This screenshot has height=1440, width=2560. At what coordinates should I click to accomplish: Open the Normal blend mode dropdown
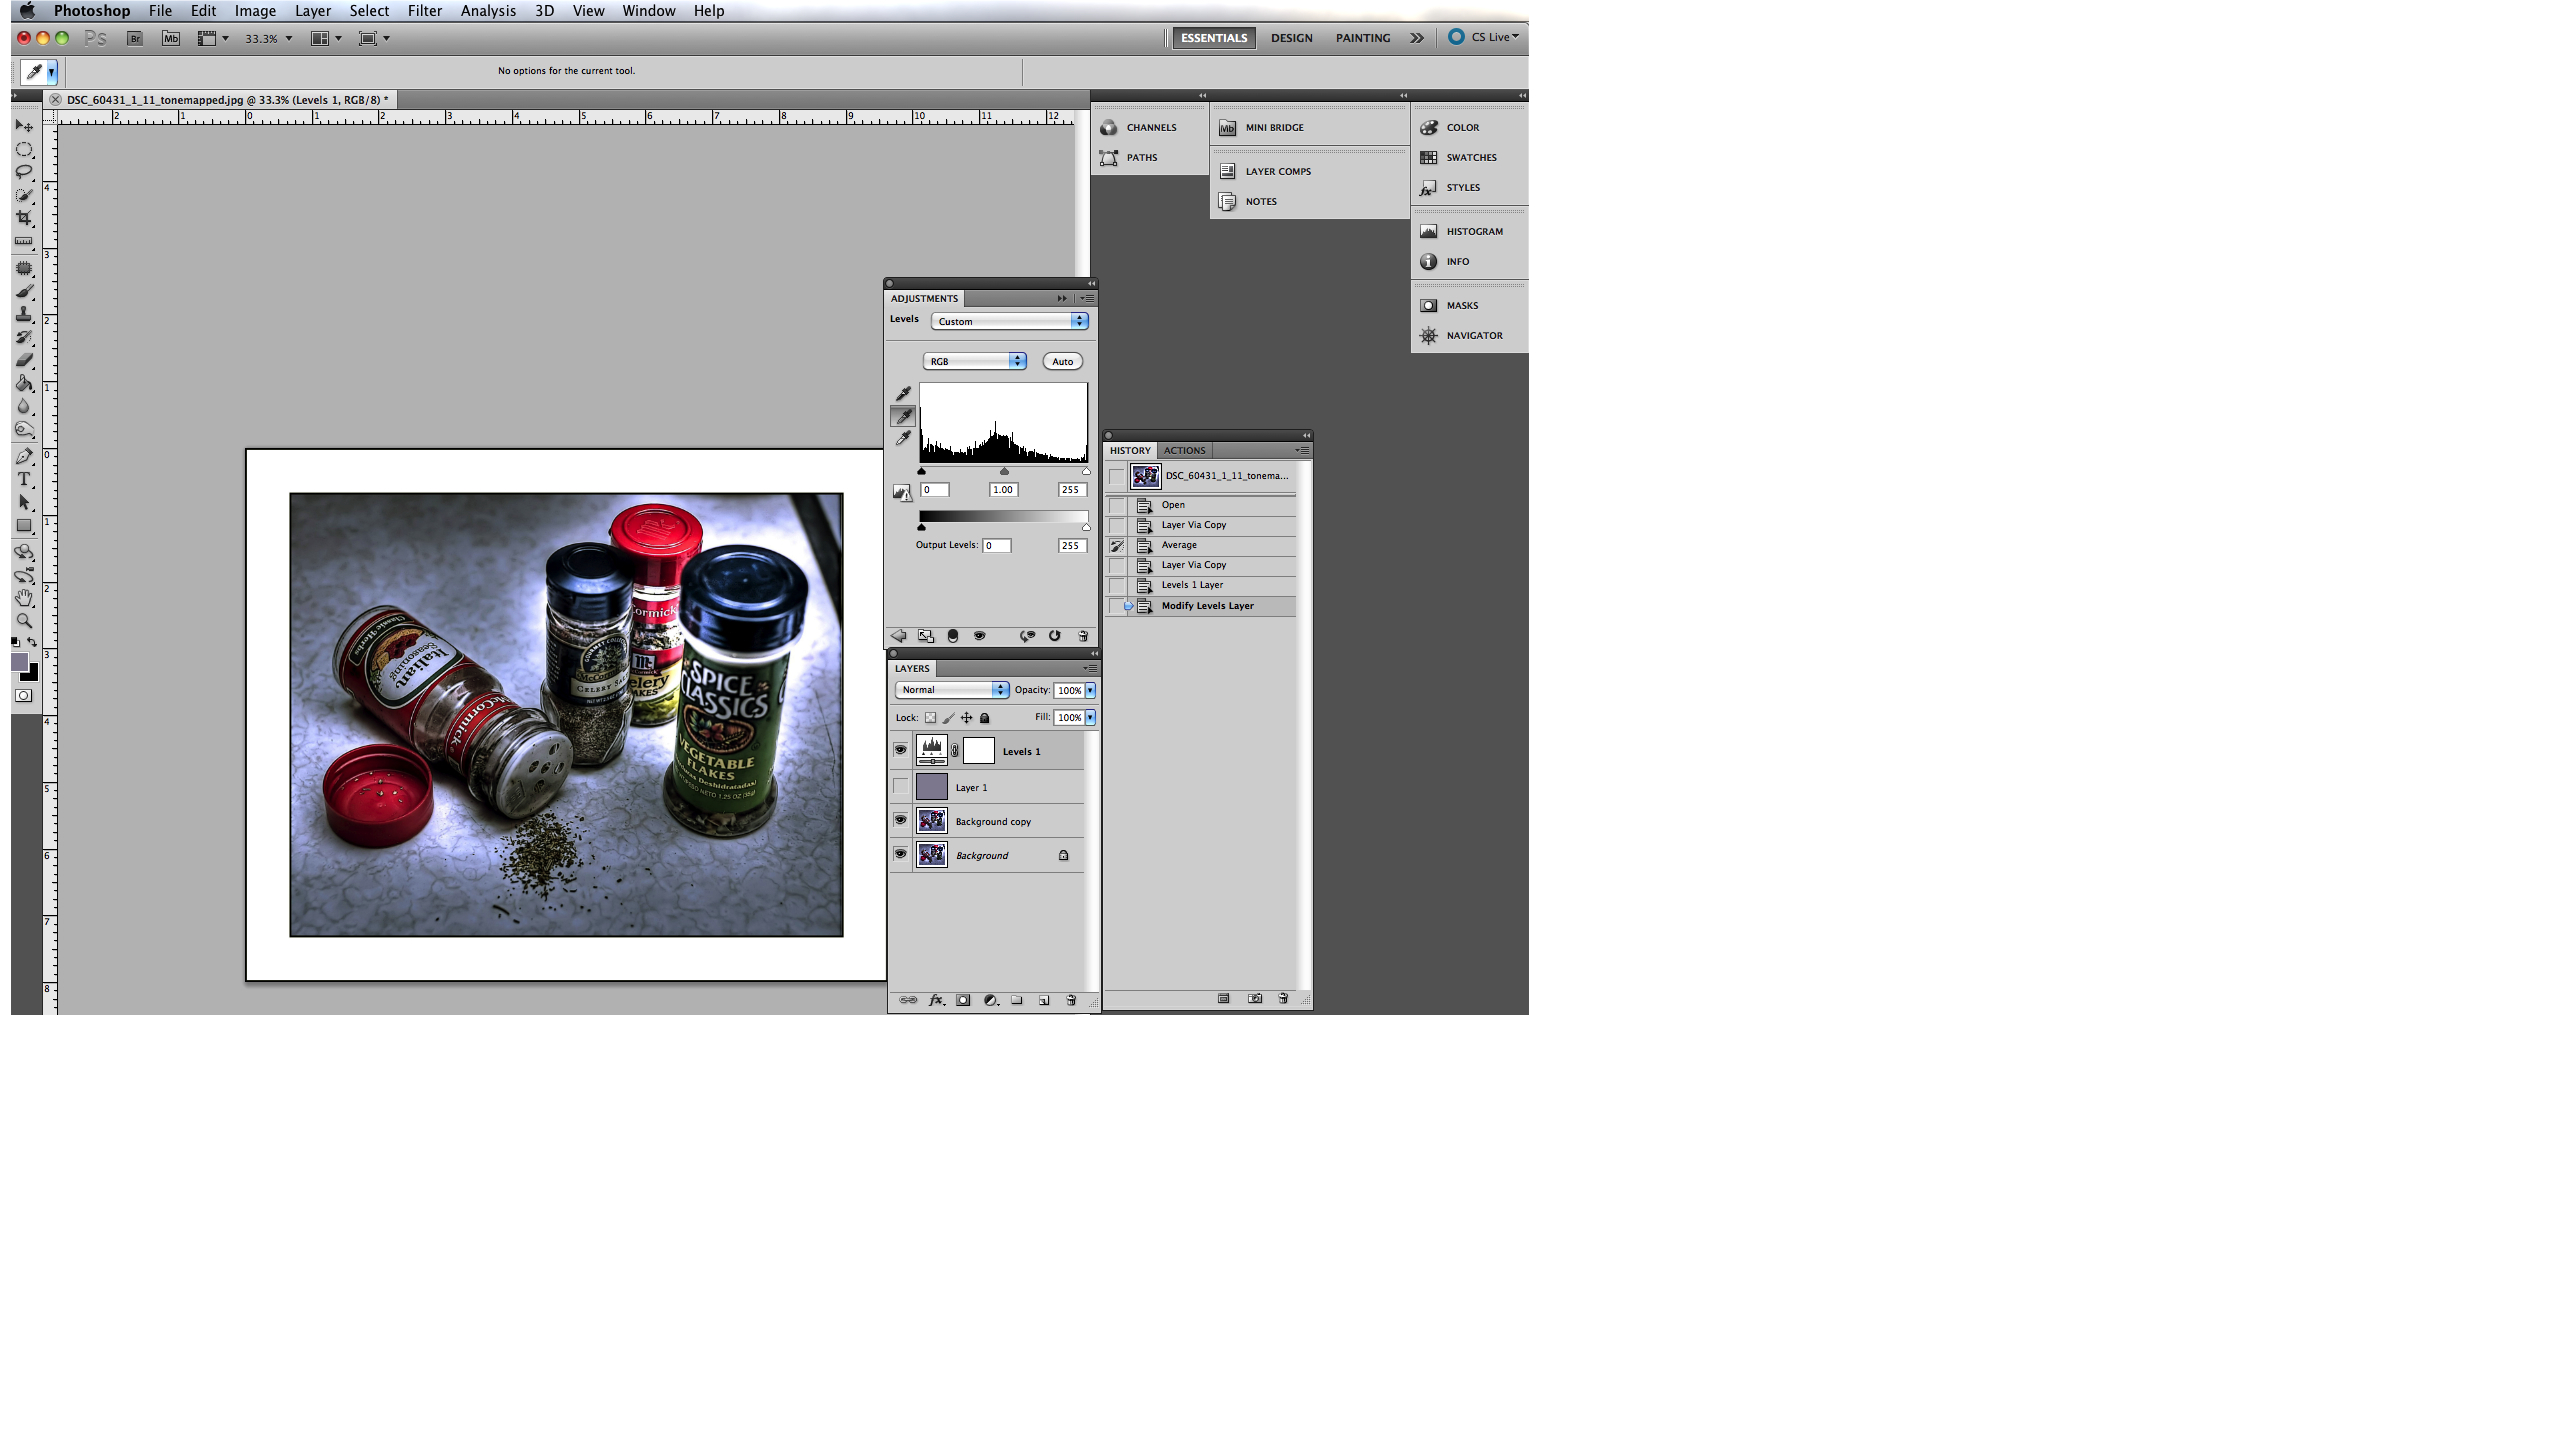[x=951, y=690]
